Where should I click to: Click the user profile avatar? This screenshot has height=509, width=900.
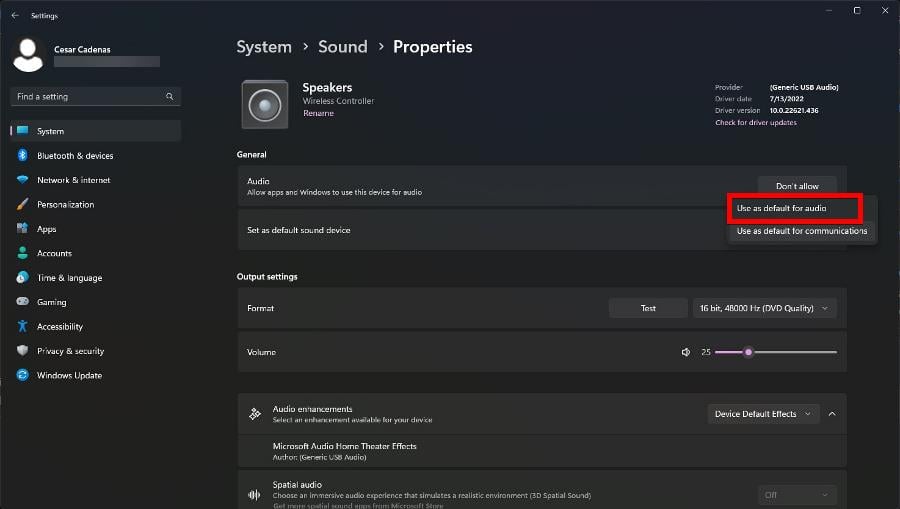tap(28, 55)
